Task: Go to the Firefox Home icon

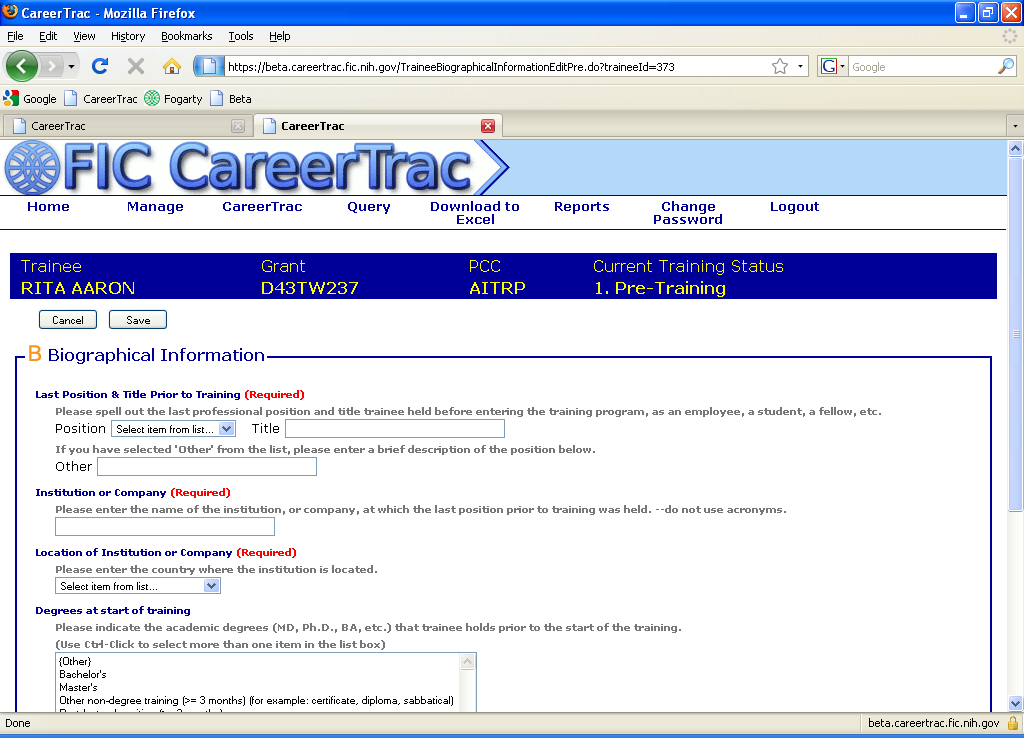Action: point(172,66)
